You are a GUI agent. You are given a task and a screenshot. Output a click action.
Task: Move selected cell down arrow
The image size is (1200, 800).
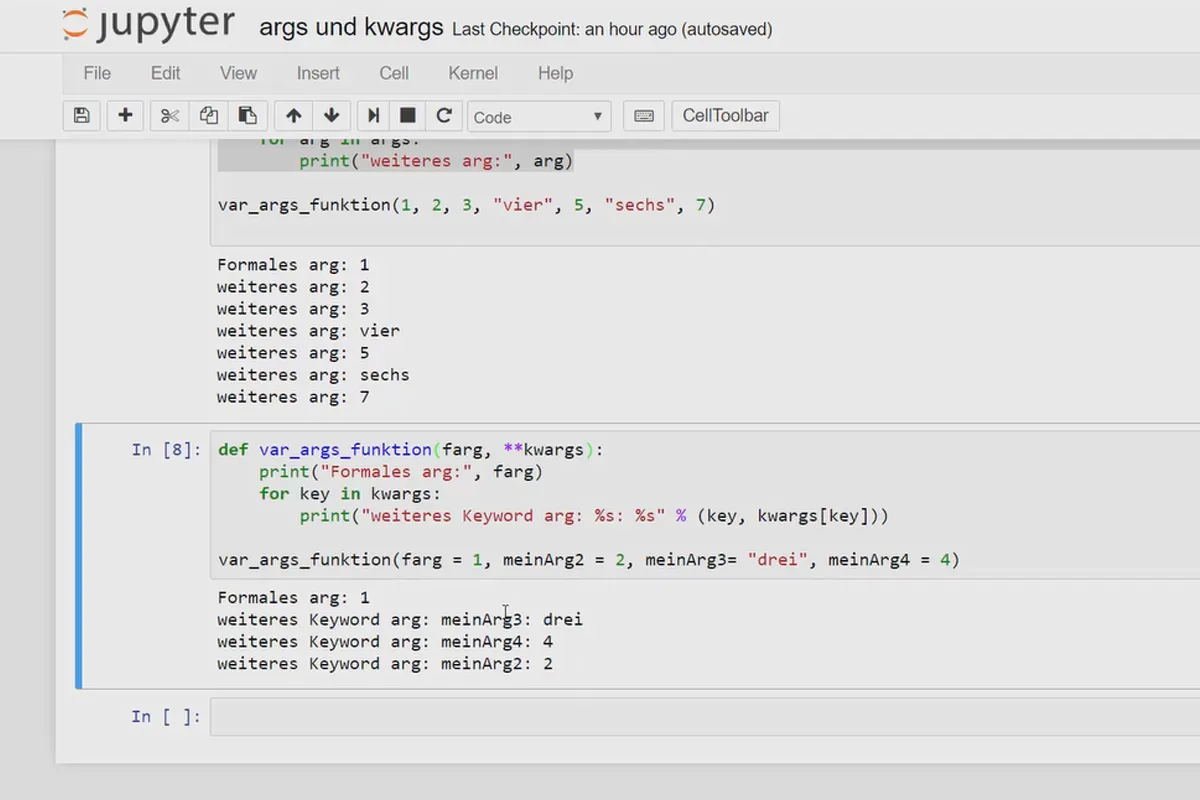click(331, 116)
